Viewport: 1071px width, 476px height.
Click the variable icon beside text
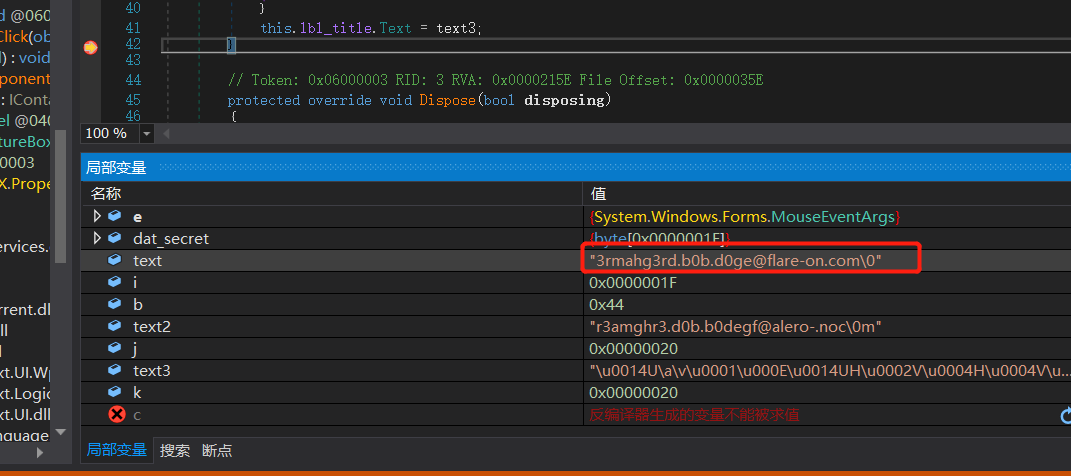click(x=115, y=260)
